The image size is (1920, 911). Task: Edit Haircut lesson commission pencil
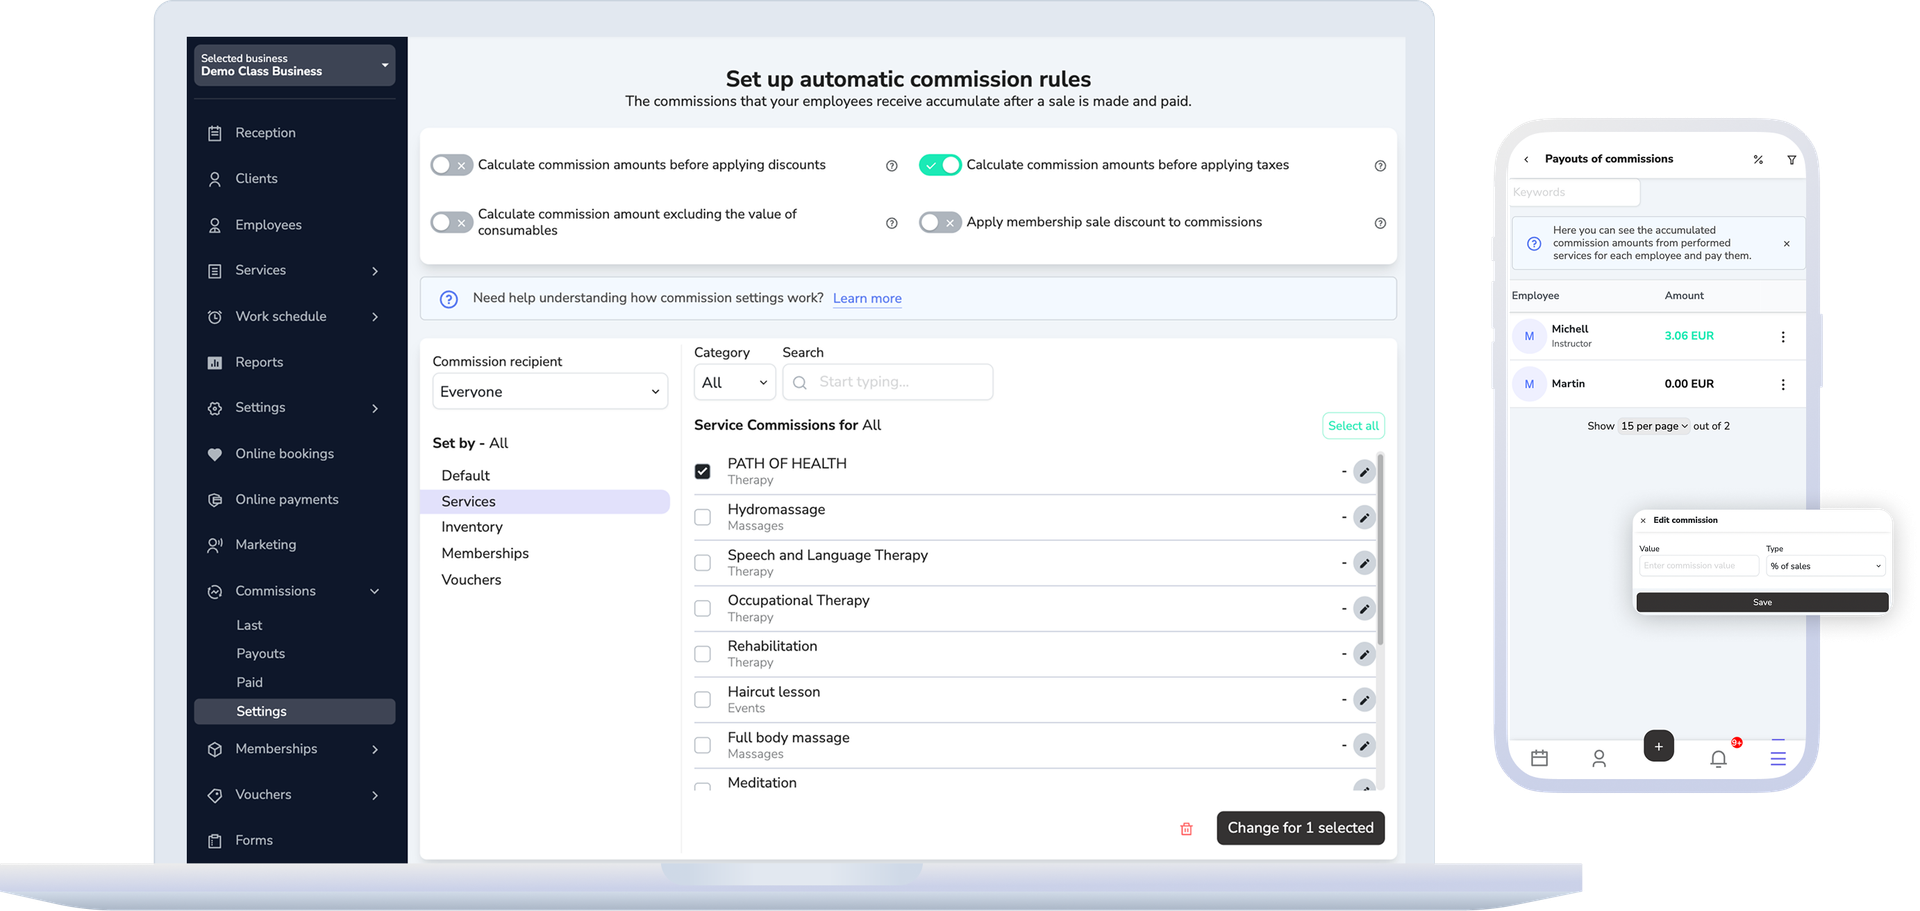click(x=1364, y=700)
